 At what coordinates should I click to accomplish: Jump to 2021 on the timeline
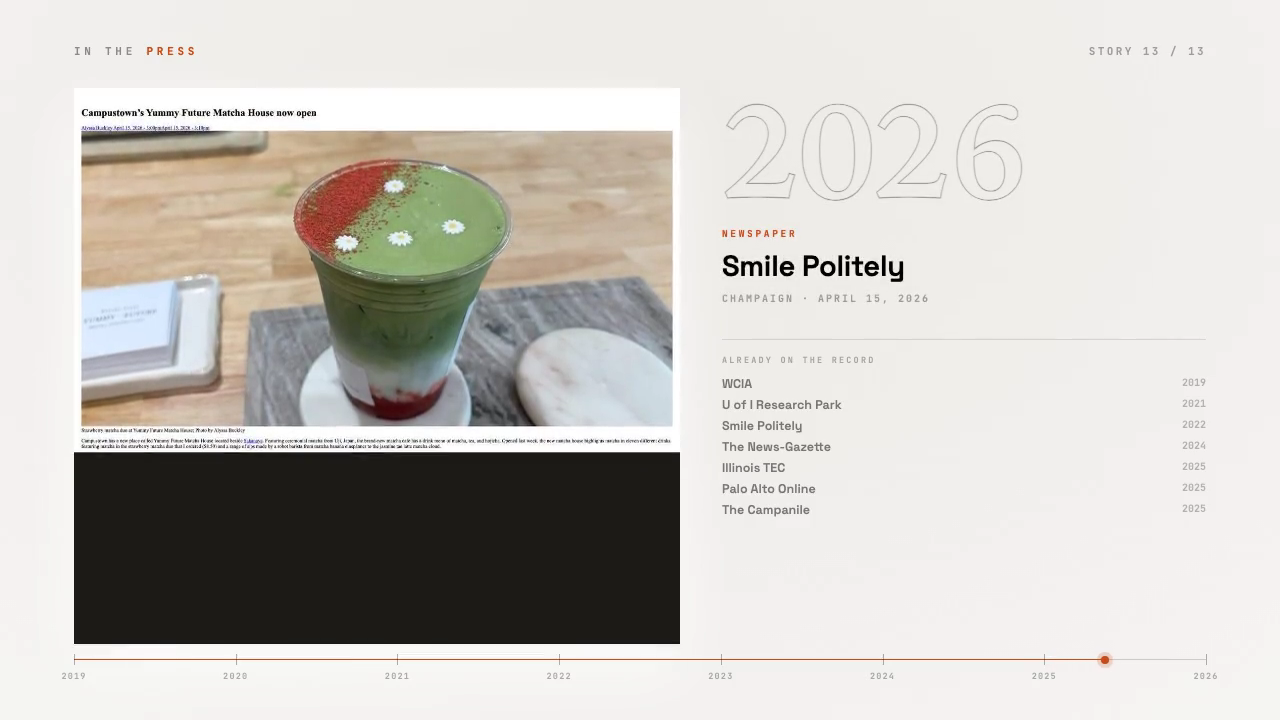(397, 676)
